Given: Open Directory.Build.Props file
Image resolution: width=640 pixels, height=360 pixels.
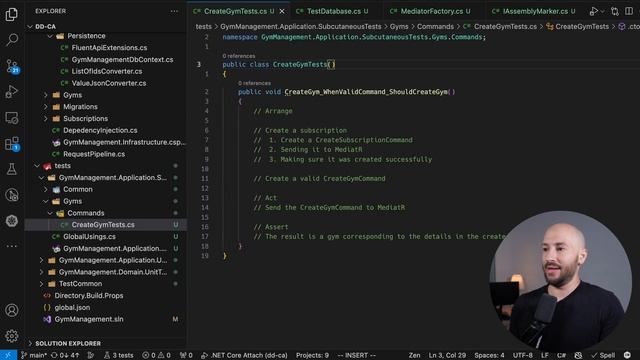Looking at the screenshot, I should (89, 296).
